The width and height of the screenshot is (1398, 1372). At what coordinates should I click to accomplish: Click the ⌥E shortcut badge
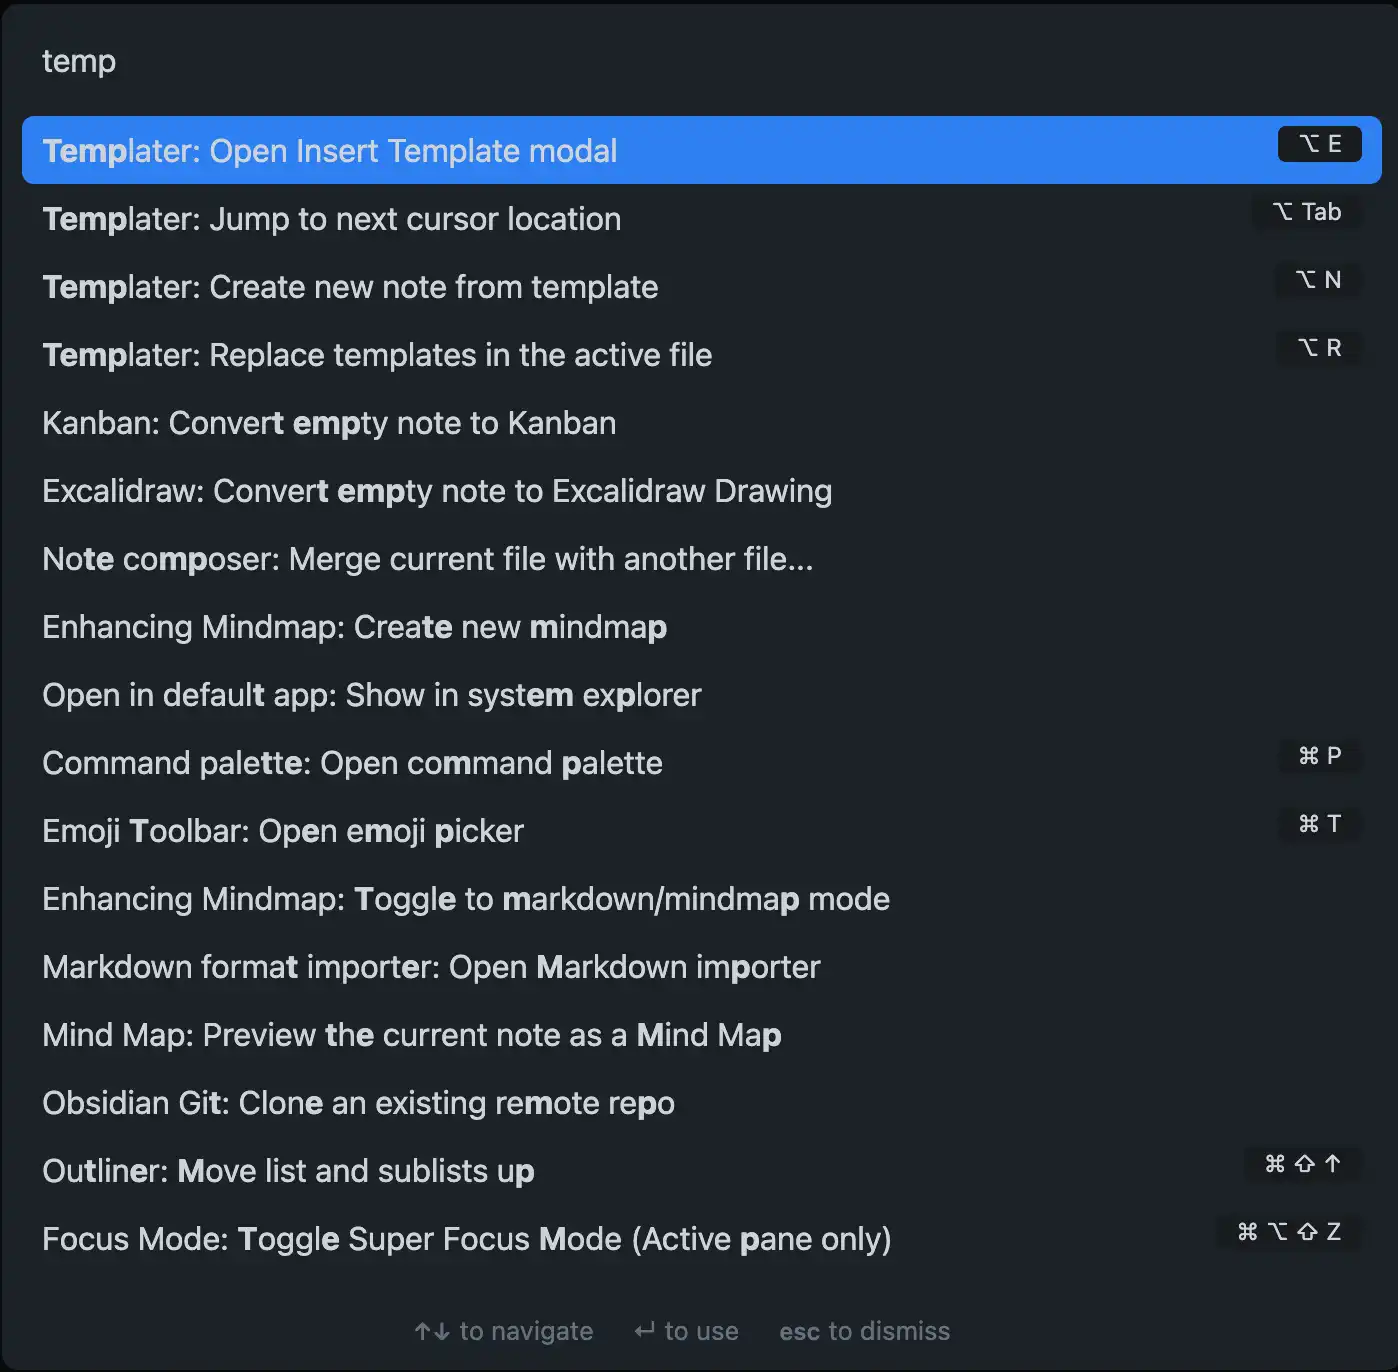[1319, 143]
